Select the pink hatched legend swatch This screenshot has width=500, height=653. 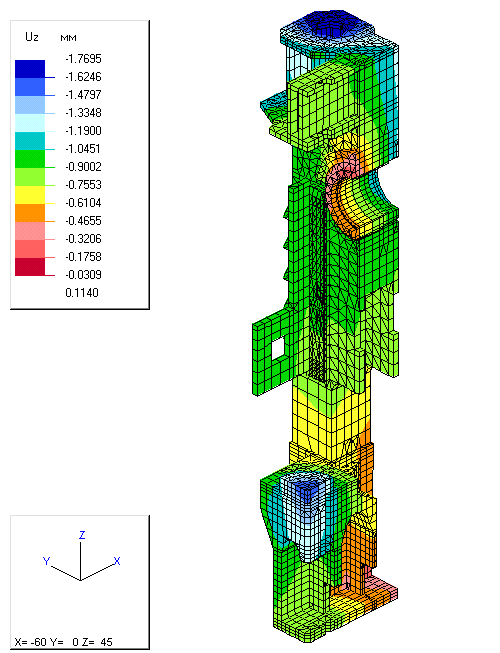[30, 231]
